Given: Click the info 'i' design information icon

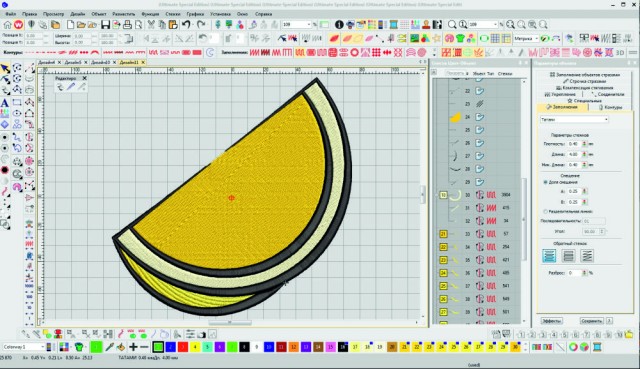Looking at the screenshot, I should point(339,25).
